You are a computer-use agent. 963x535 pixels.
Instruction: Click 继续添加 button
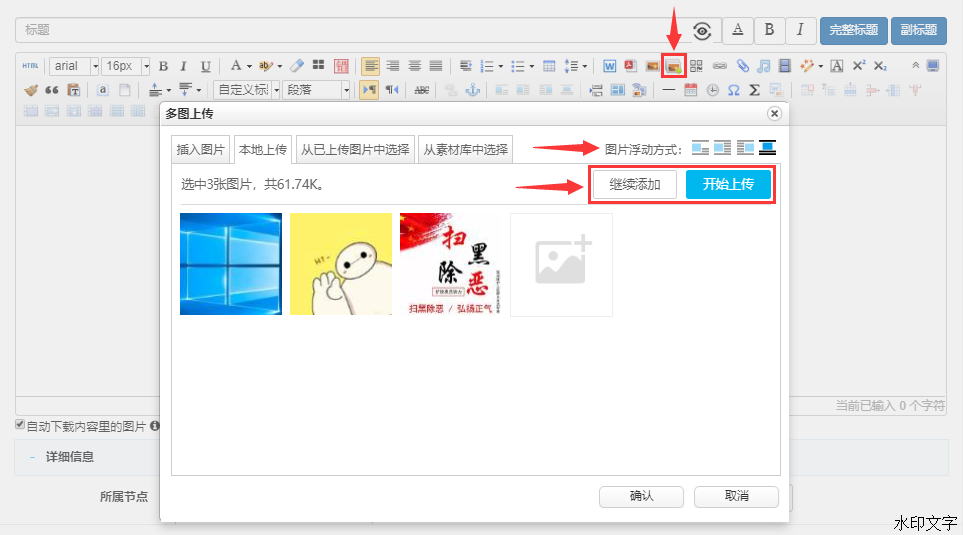635,184
